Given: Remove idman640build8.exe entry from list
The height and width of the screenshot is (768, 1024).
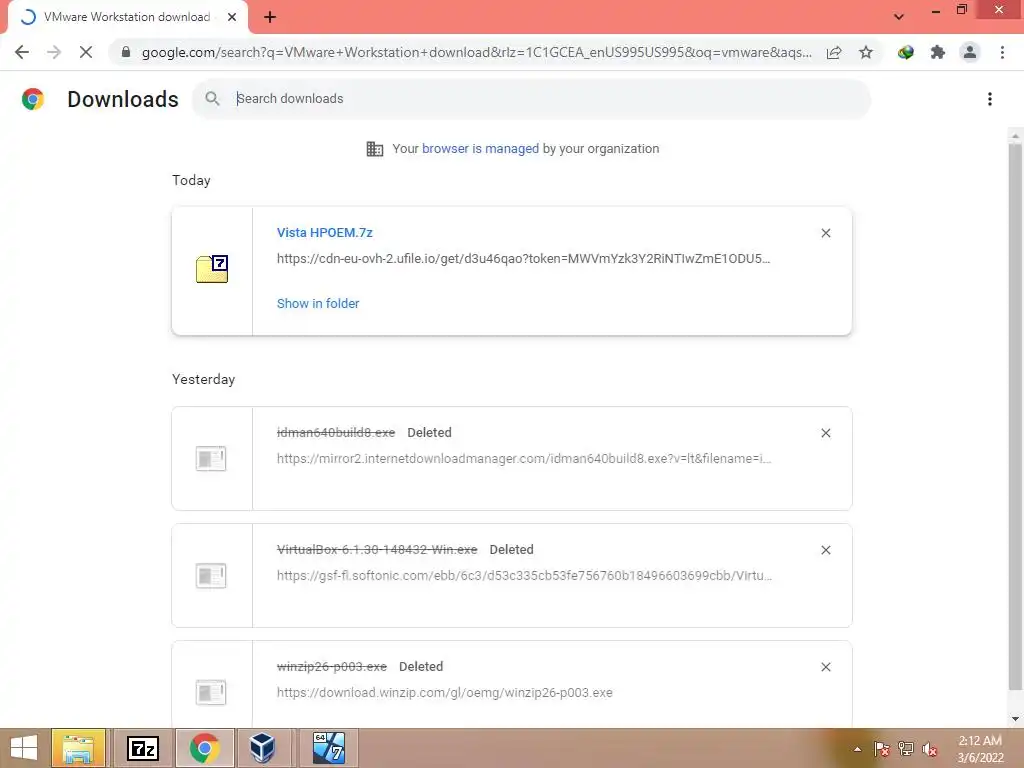Looking at the screenshot, I should [826, 433].
